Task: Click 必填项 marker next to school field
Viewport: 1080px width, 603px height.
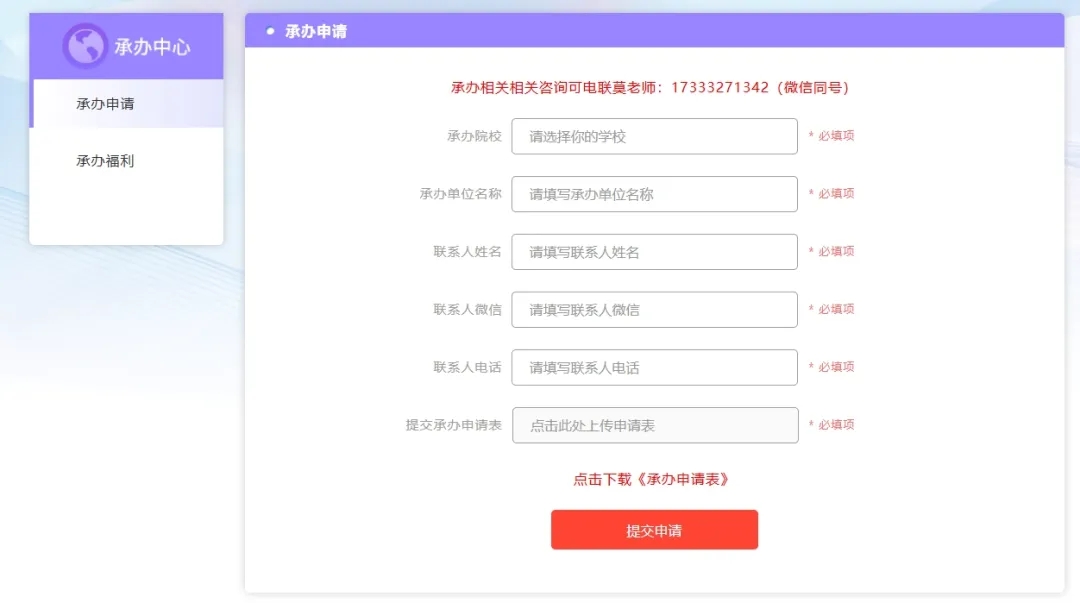Action: coord(831,136)
